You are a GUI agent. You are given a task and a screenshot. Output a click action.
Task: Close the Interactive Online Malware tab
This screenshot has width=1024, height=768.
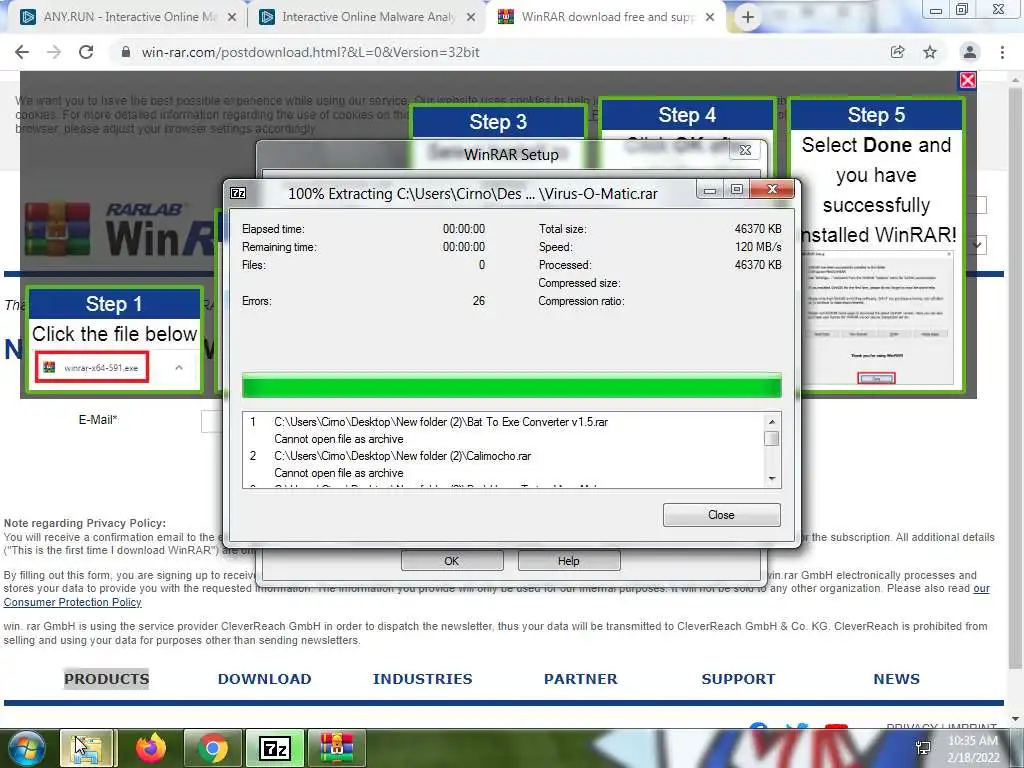(x=470, y=18)
